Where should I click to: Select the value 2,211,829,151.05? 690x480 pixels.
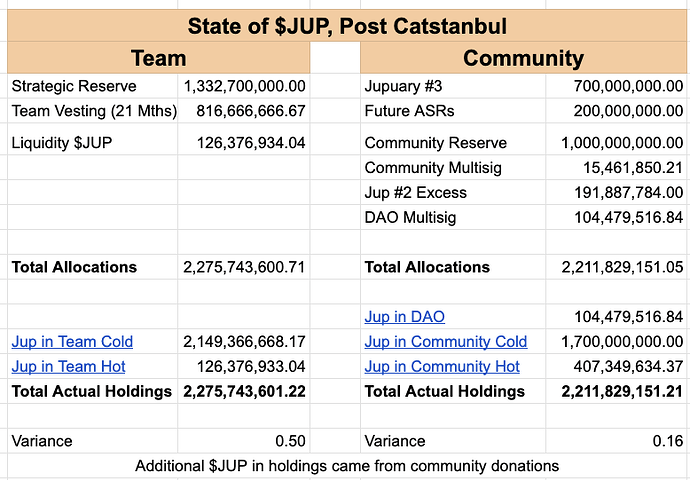[x=622, y=267]
